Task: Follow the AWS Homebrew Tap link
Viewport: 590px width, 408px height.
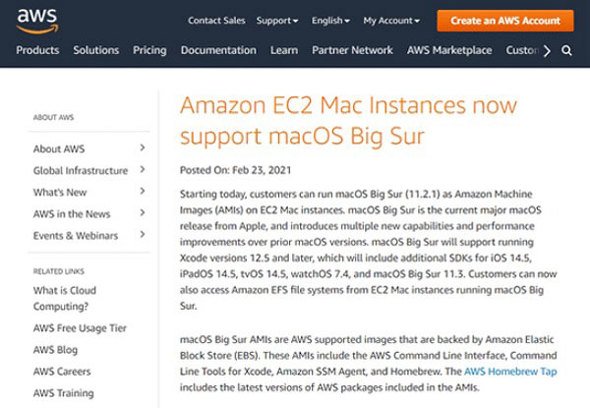Action: (x=510, y=371)
